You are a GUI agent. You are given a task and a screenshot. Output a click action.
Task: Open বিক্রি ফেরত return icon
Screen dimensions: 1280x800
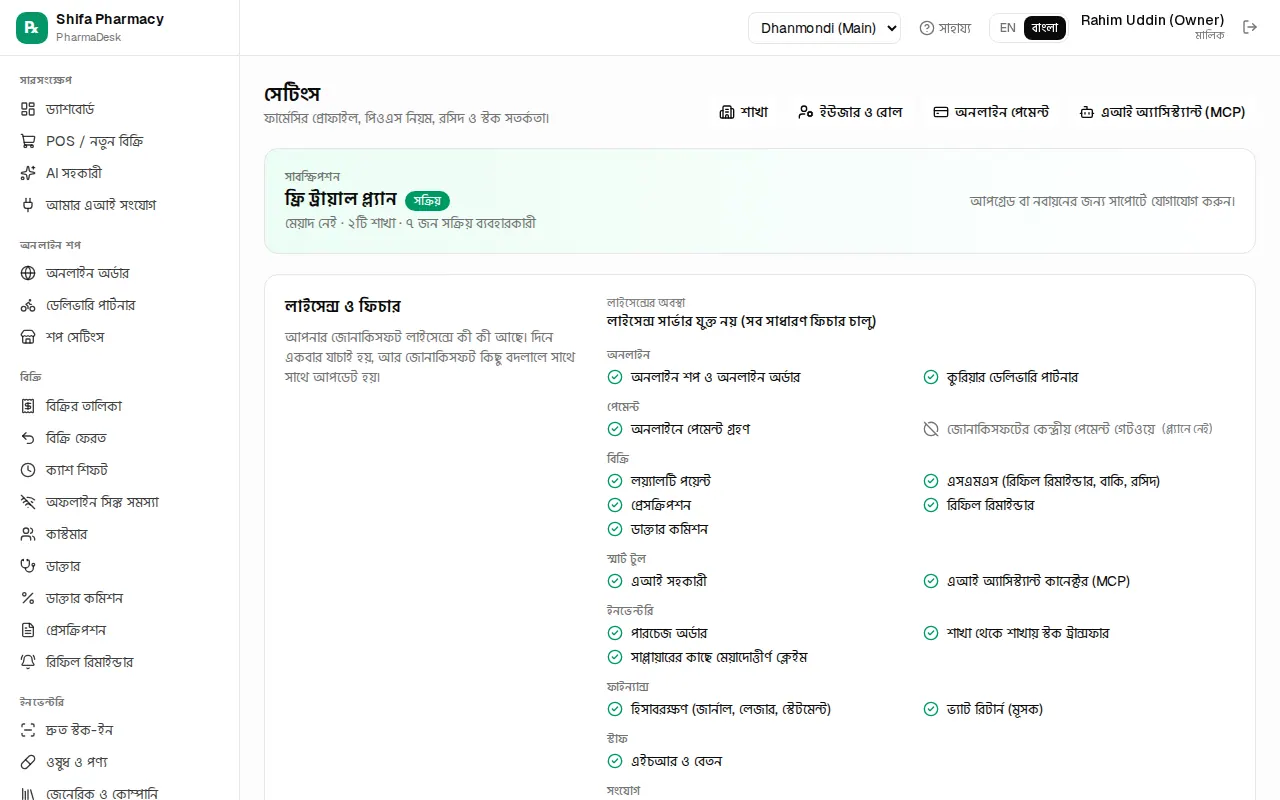click(x=28, y=438)
